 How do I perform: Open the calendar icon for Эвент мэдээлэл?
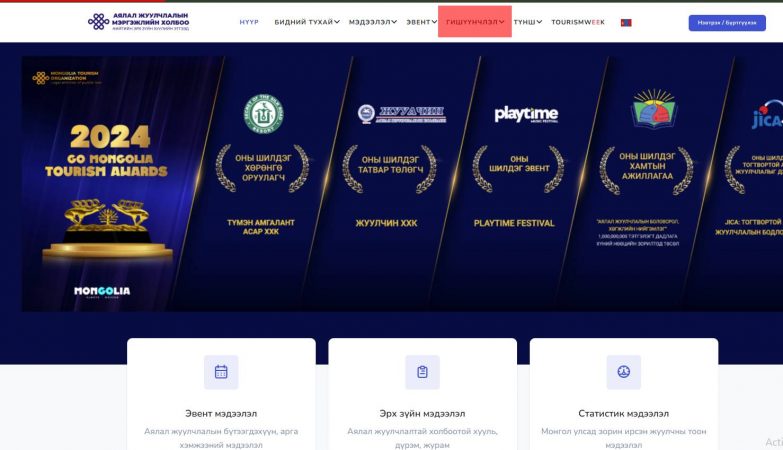(x=221, y=372)
